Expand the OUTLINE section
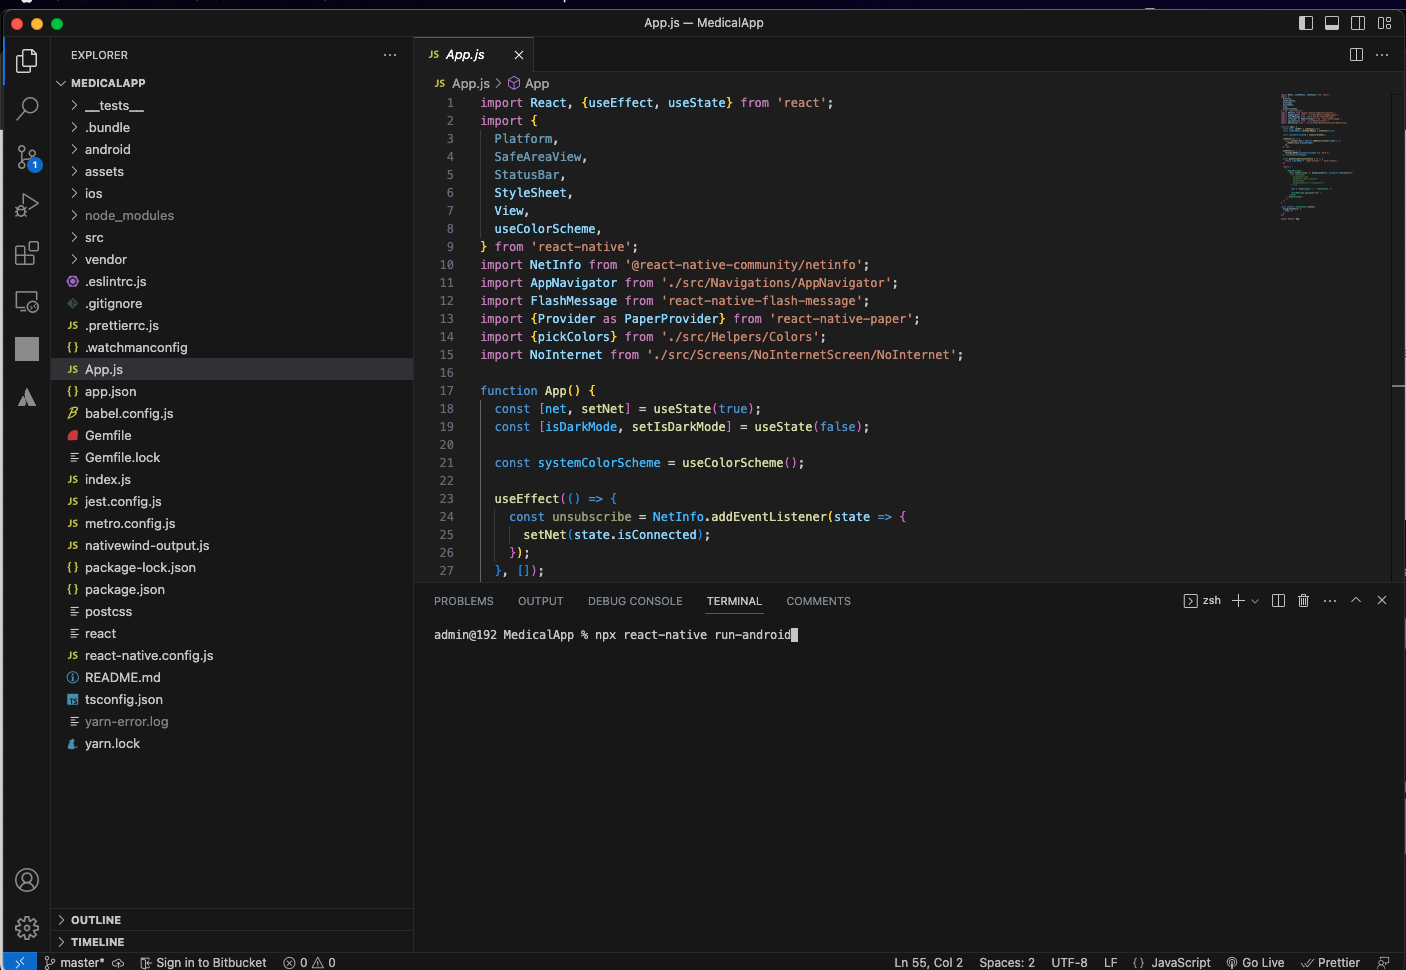This screenshot has height=970, width=1406. [x=96, y=920]
